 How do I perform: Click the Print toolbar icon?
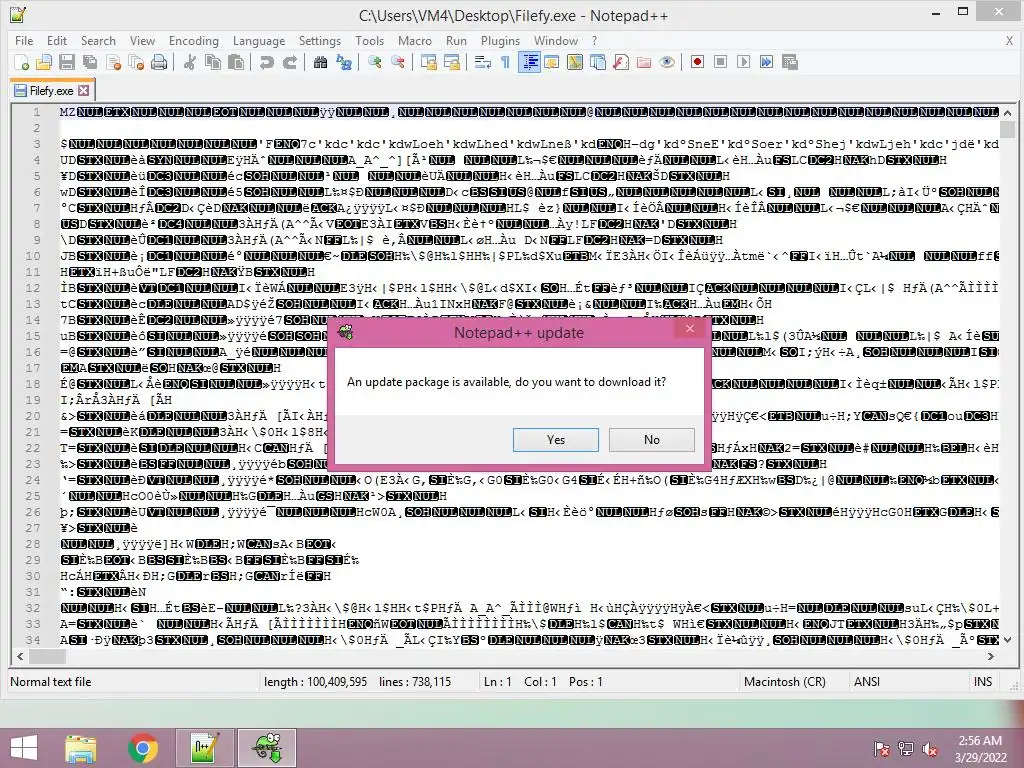159,62
